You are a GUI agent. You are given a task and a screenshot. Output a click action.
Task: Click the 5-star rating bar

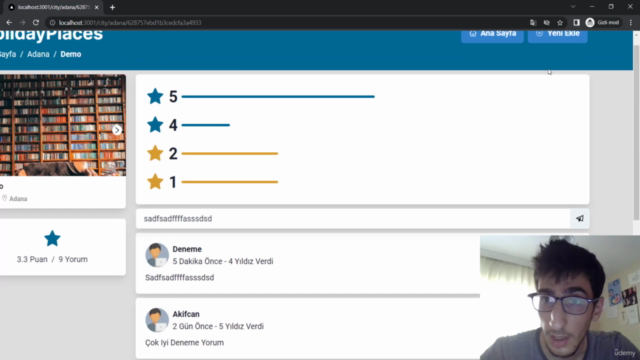(x=278, y=97)
